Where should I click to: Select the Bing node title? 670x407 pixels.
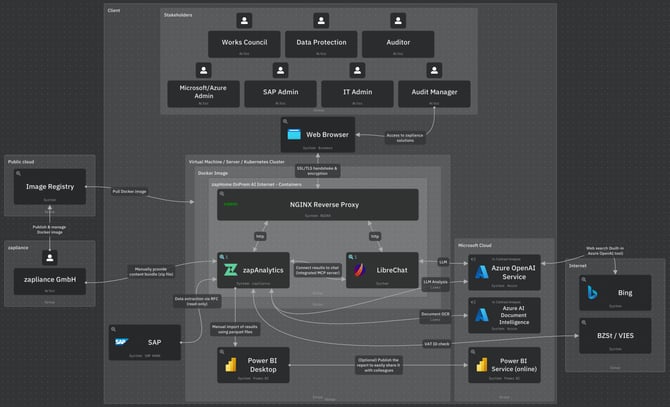[x=625, y=293]
